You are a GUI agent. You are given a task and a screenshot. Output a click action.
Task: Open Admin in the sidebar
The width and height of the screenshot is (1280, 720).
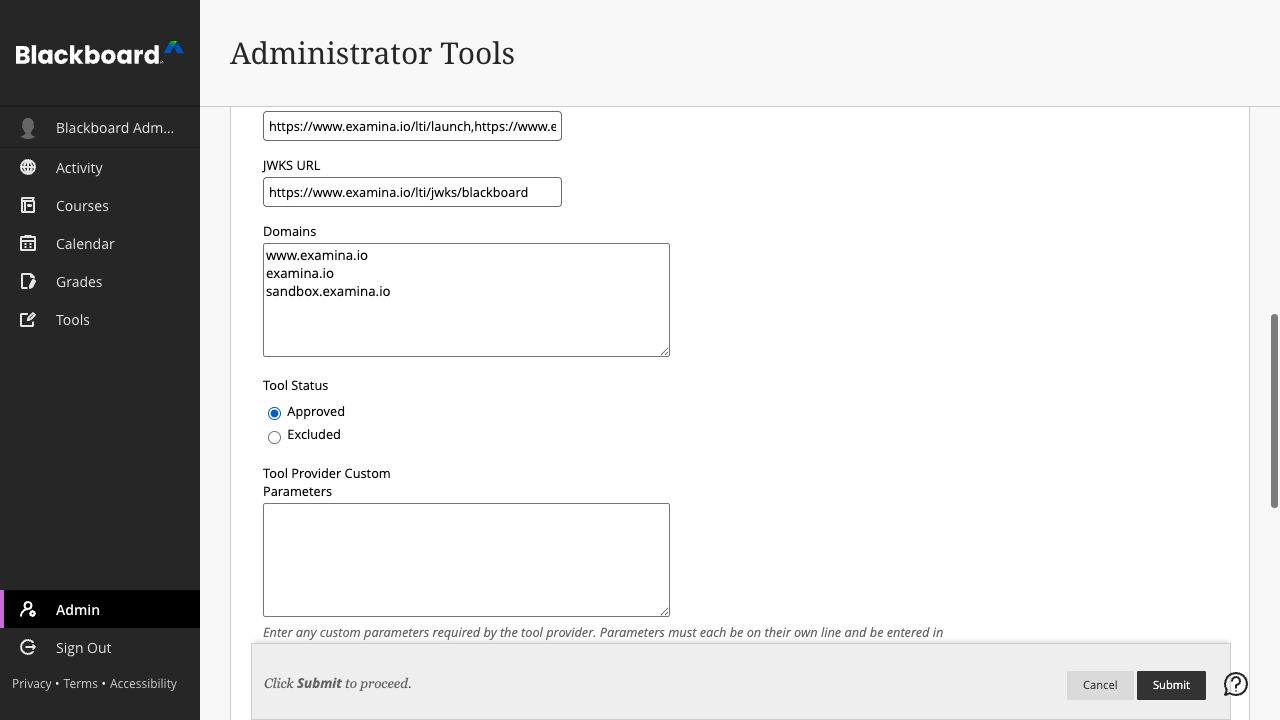pyautogui.click(x=100, y=609)
